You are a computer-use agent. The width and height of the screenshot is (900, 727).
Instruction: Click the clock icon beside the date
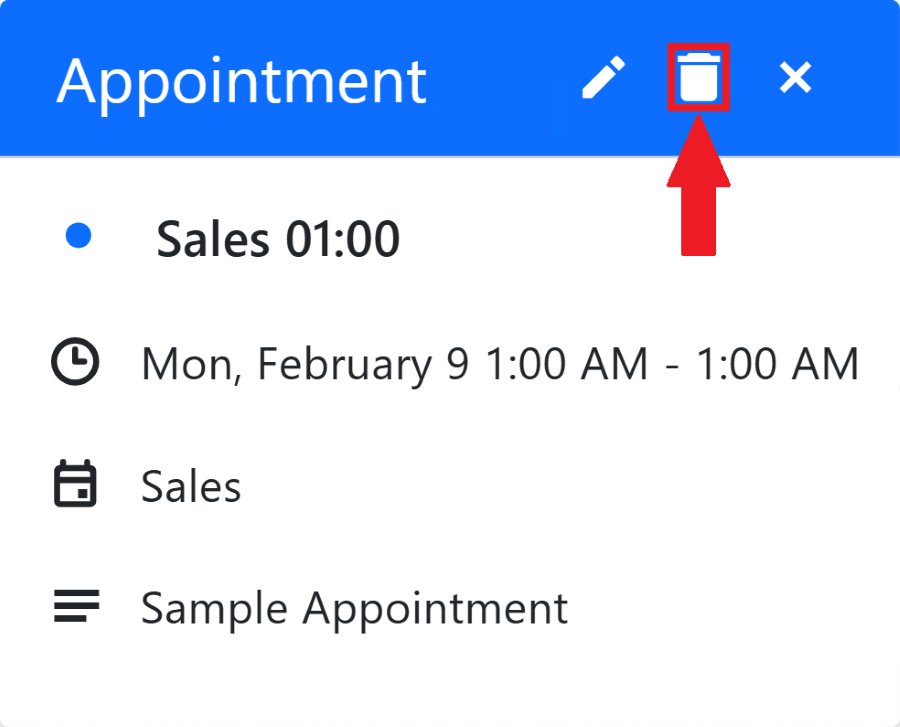point(75,363)
